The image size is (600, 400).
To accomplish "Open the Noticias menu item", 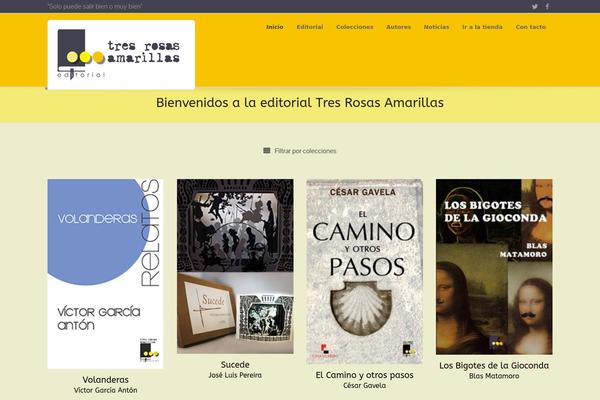I will pyautogui.click(x=436, y=27).
